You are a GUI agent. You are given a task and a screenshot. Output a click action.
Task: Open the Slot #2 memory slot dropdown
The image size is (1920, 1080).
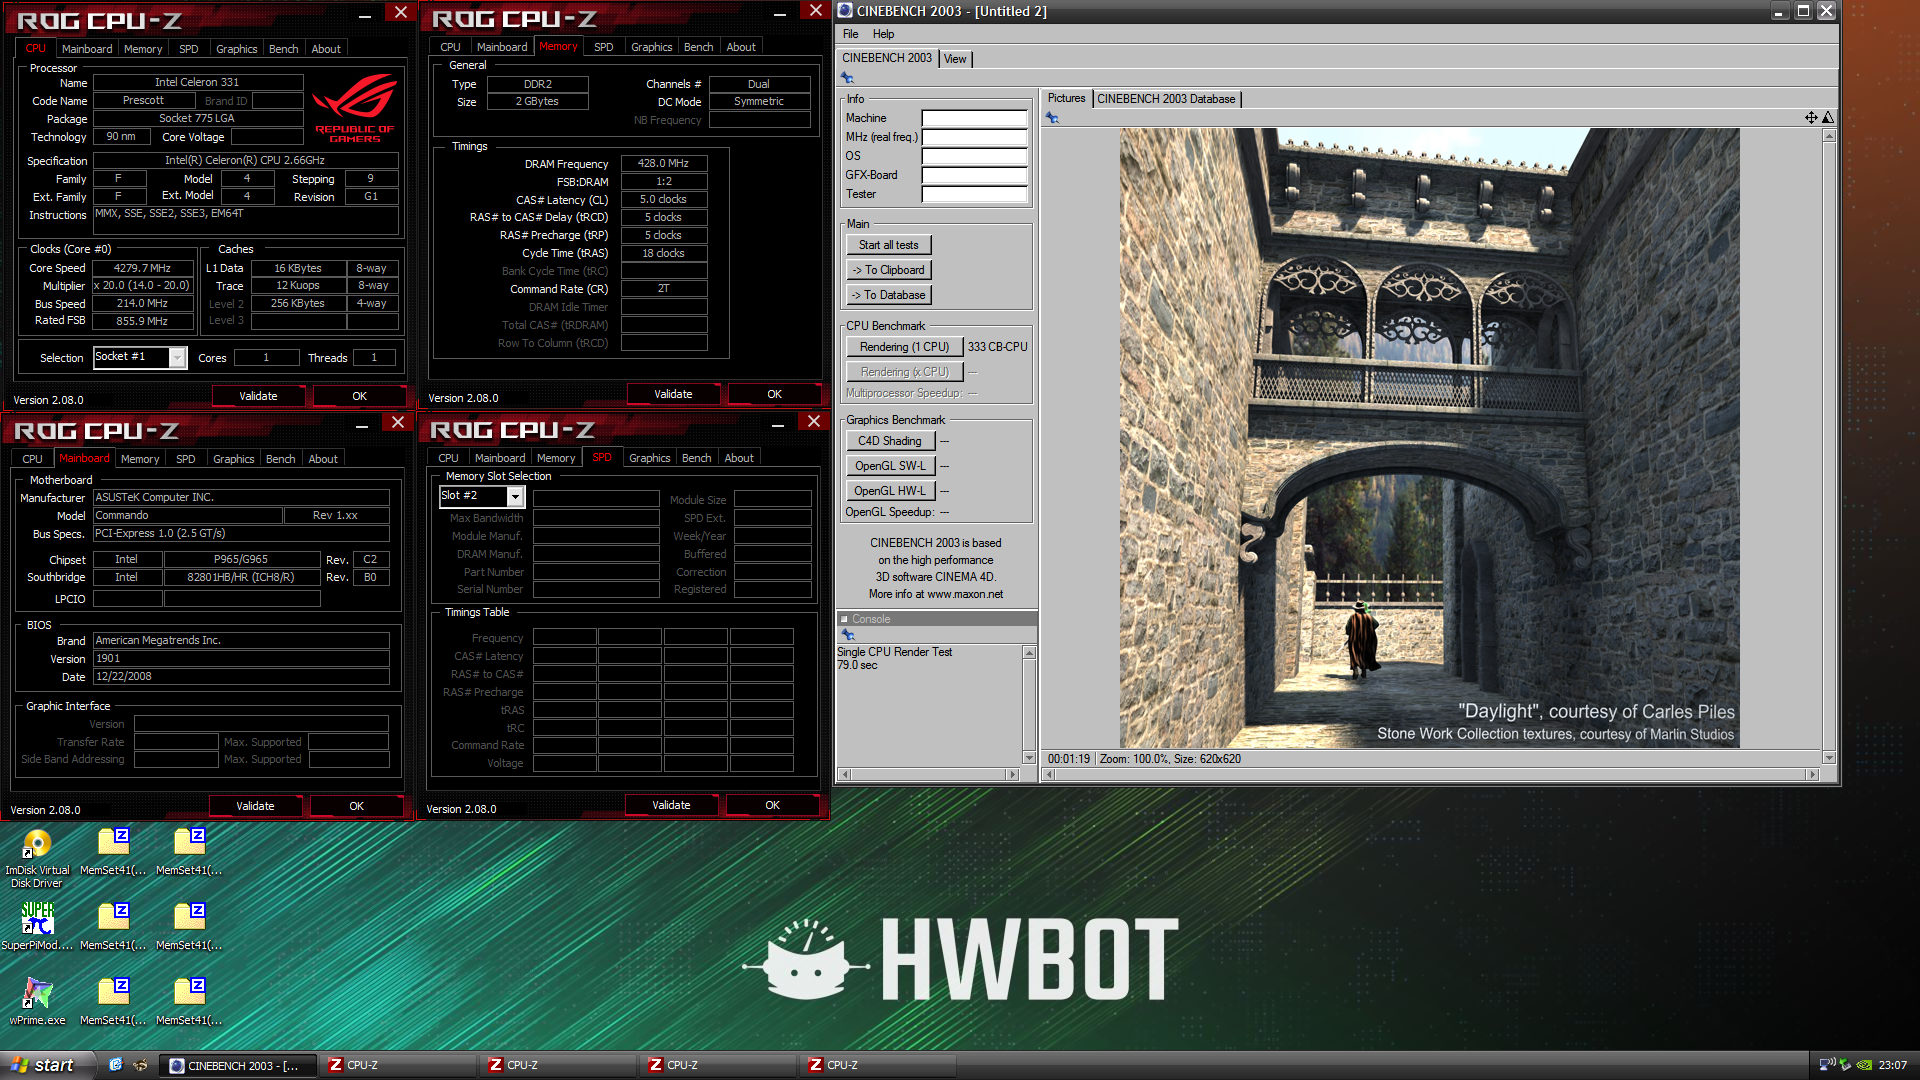[x=515, y=496]
